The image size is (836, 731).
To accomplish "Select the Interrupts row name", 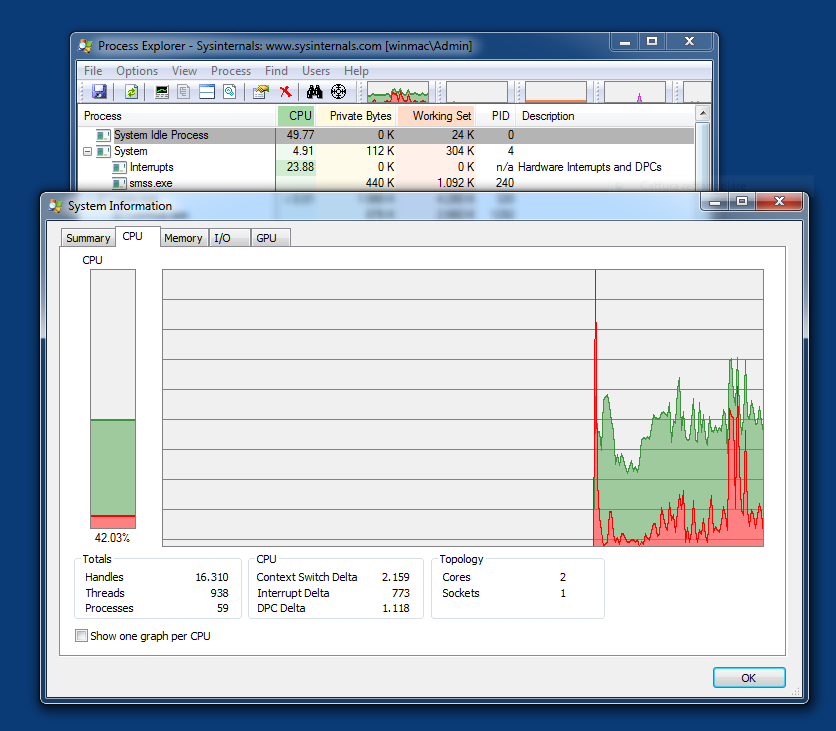I will pos(151,167).
